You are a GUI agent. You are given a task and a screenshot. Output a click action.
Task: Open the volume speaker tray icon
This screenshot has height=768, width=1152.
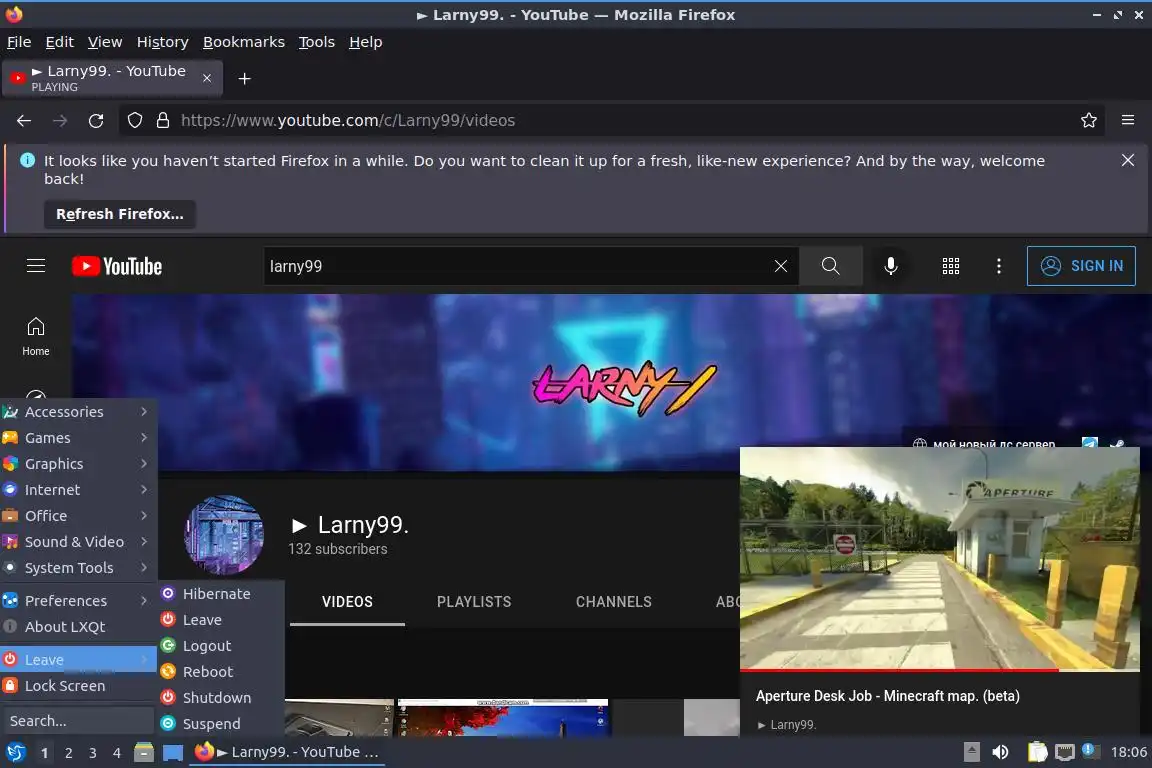point(1000,753)
